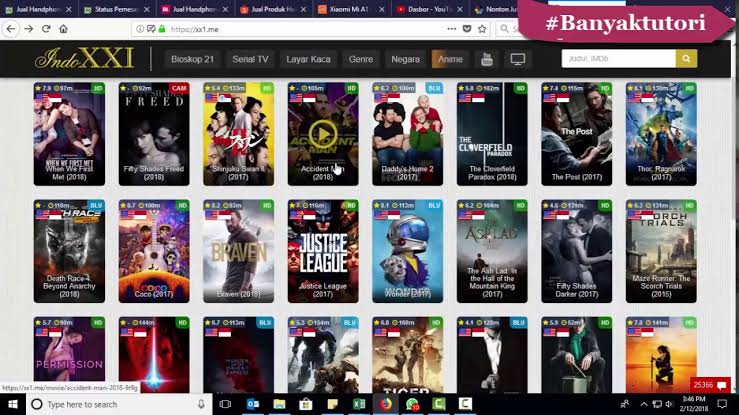
Task: Open the Bioskop 21 menu
Action: point(192,59)
